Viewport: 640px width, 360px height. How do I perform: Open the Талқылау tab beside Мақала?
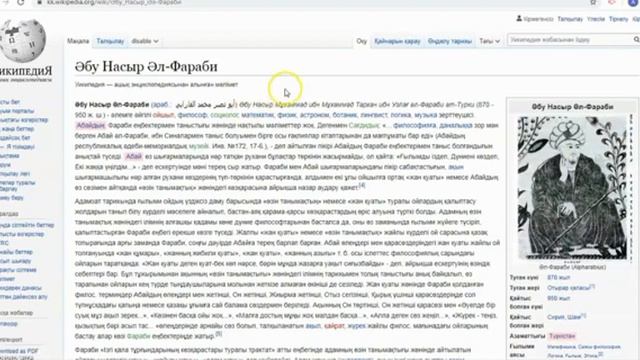[x=110, y=41]
